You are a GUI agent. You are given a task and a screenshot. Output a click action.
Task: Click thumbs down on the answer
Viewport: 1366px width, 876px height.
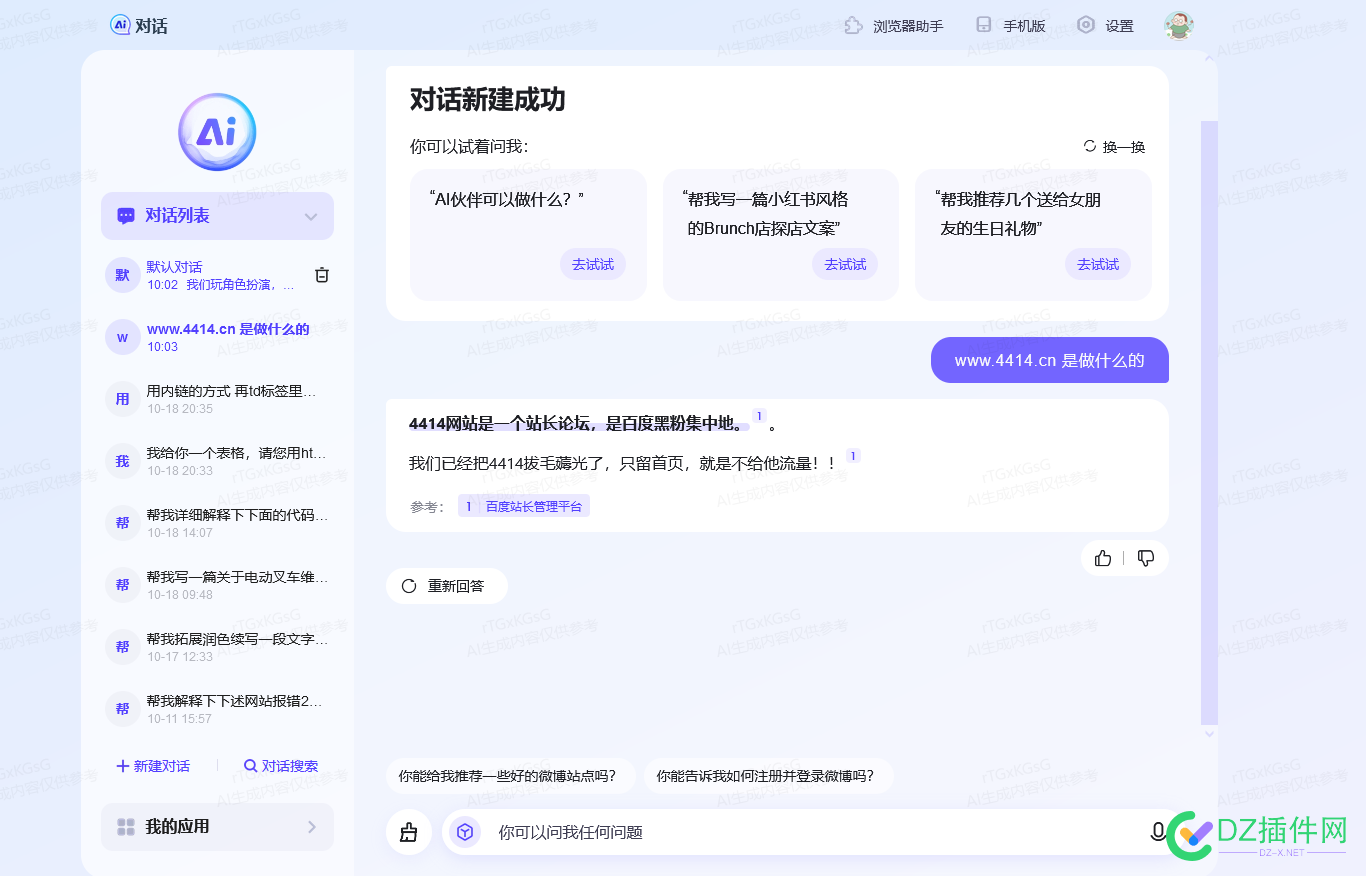pyautogui.click(x=1146, y=558)
